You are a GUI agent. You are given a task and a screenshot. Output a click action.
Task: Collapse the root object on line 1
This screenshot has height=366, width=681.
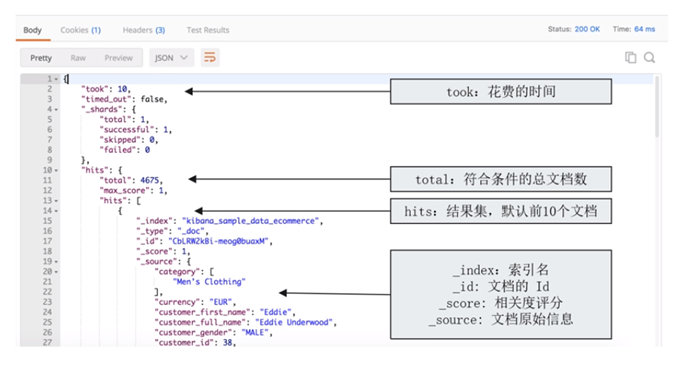pos(56,79)
